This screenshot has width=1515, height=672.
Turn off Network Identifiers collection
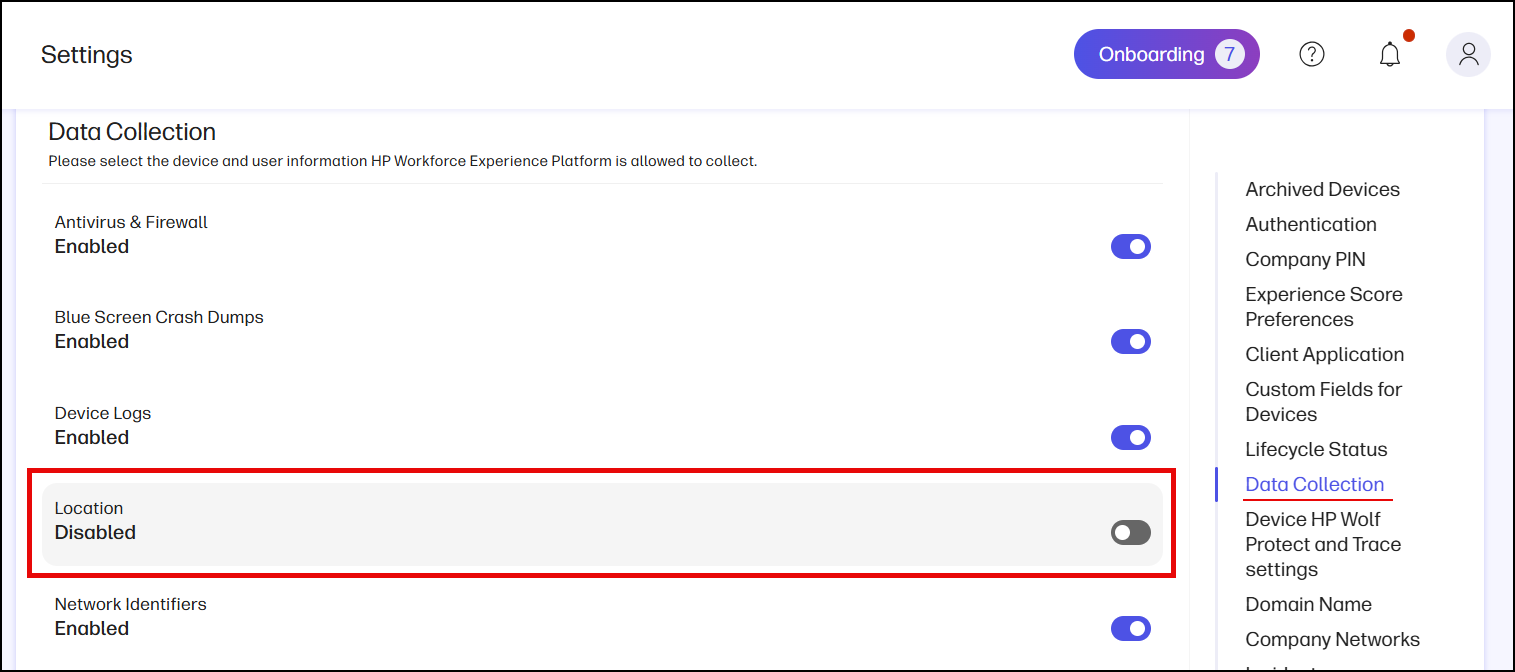tap(1131, 628)
